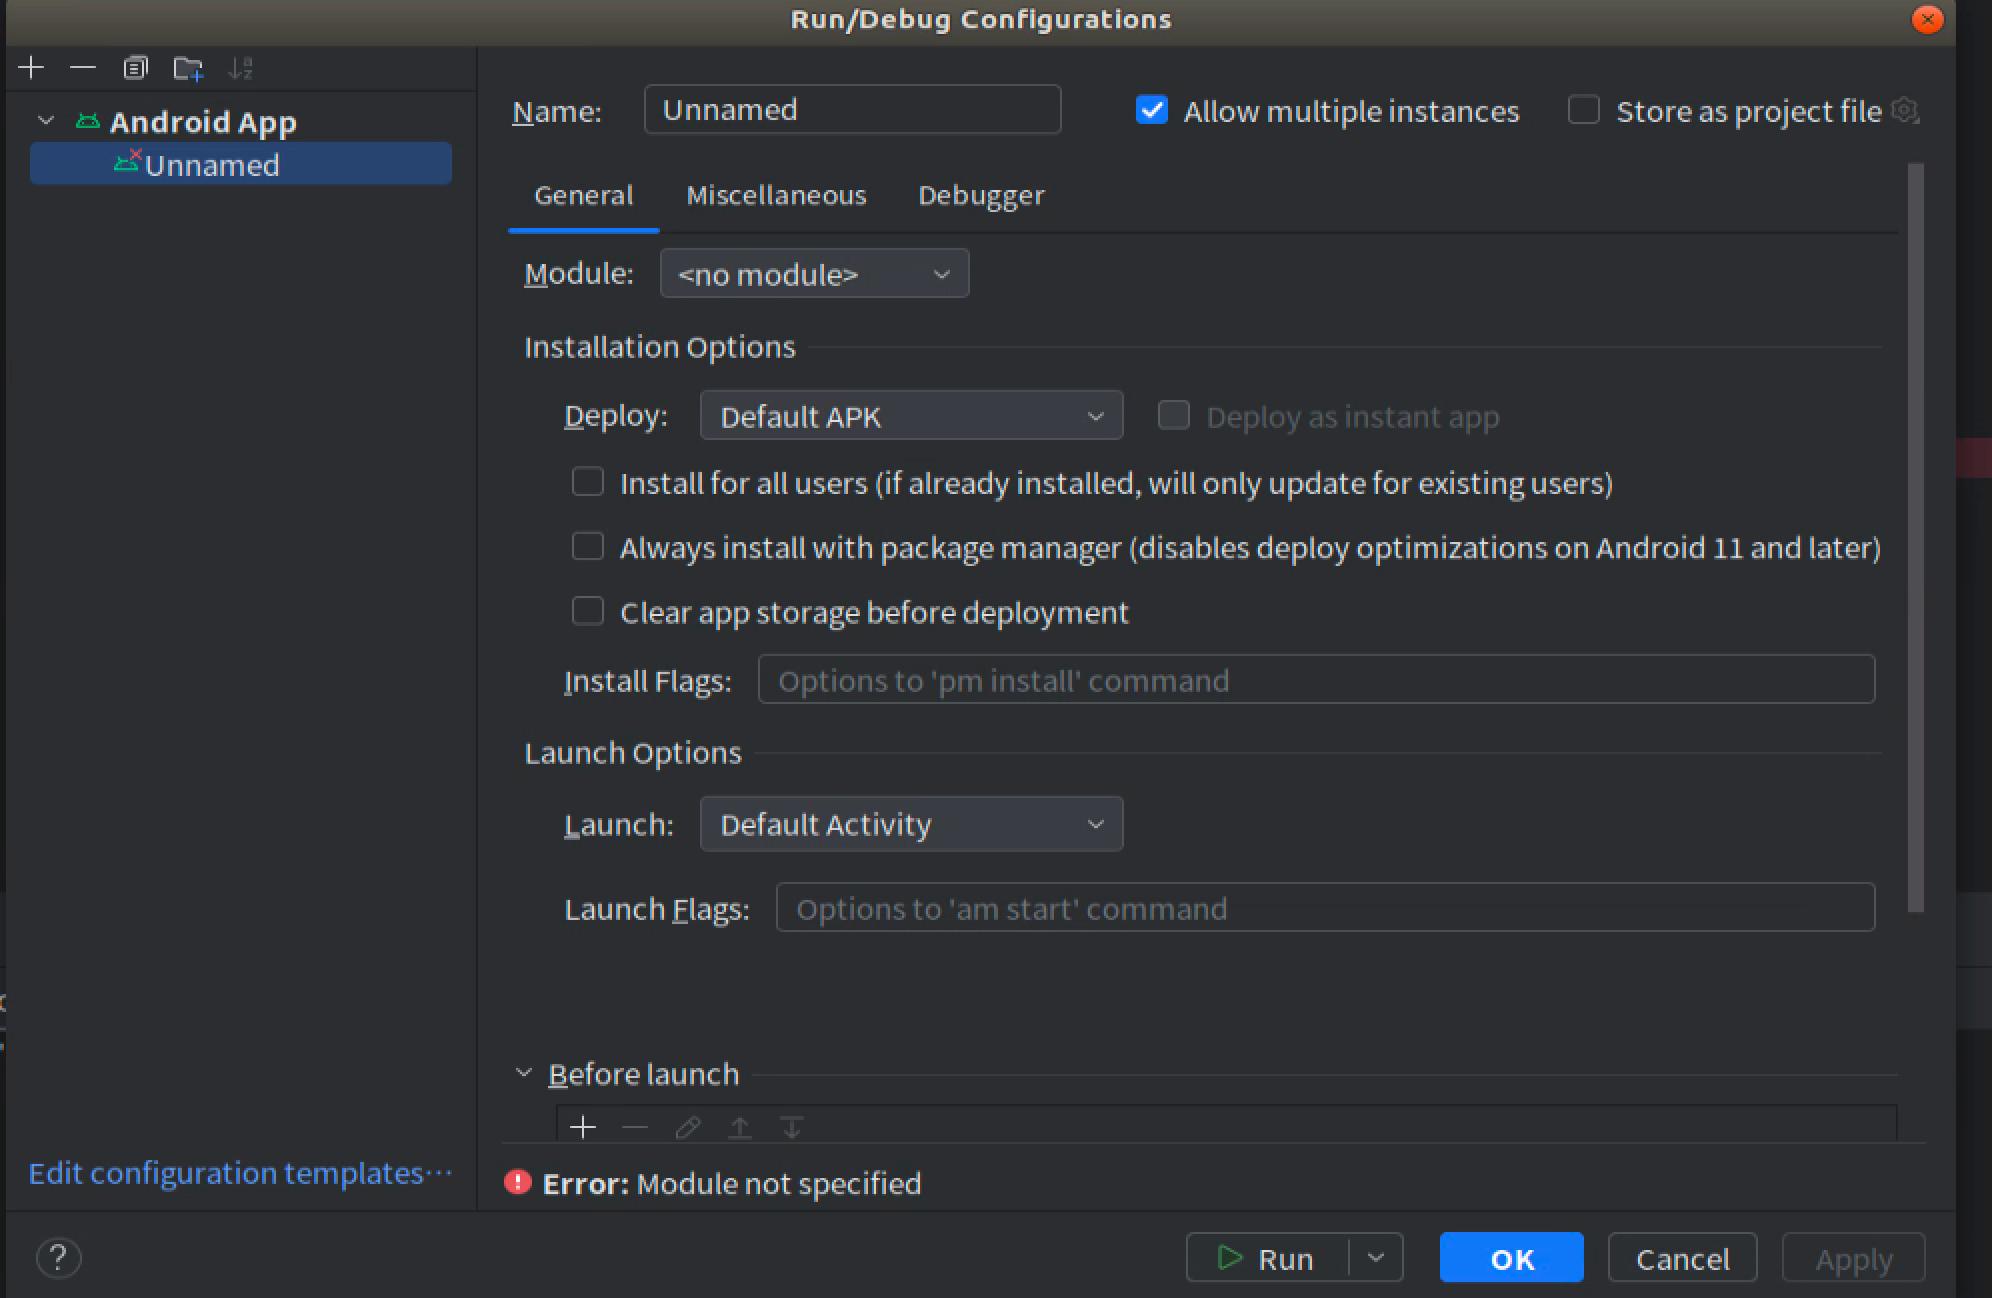Collapse the Android App tree node
Image resolution: width=1992 pixels, height=1298 pixels.
click(x=46, y=121)
